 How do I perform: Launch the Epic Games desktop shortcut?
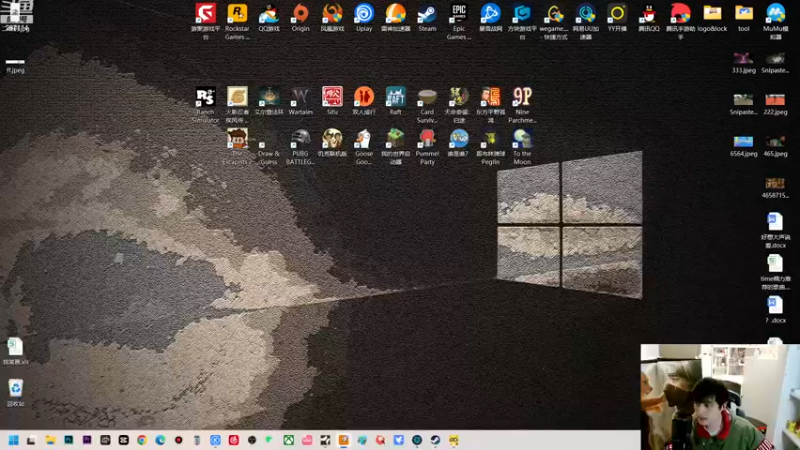[x=459, y=21]
